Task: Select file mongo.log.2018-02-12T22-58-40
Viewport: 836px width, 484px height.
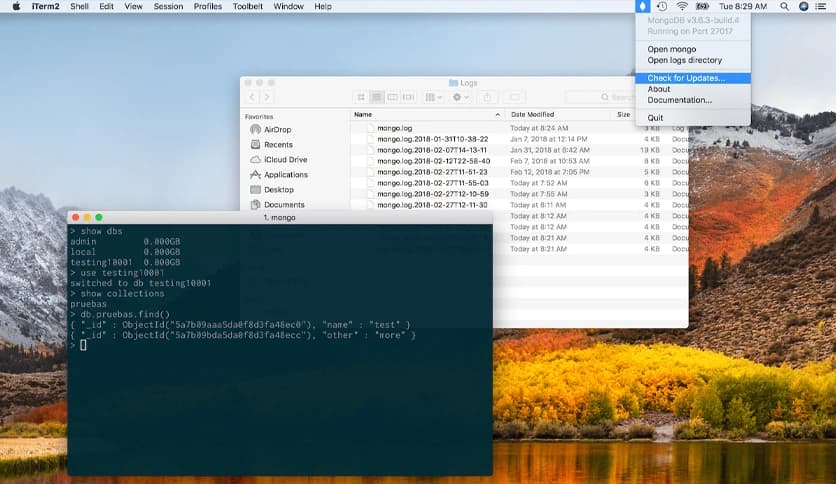Action: pos(519,161)
